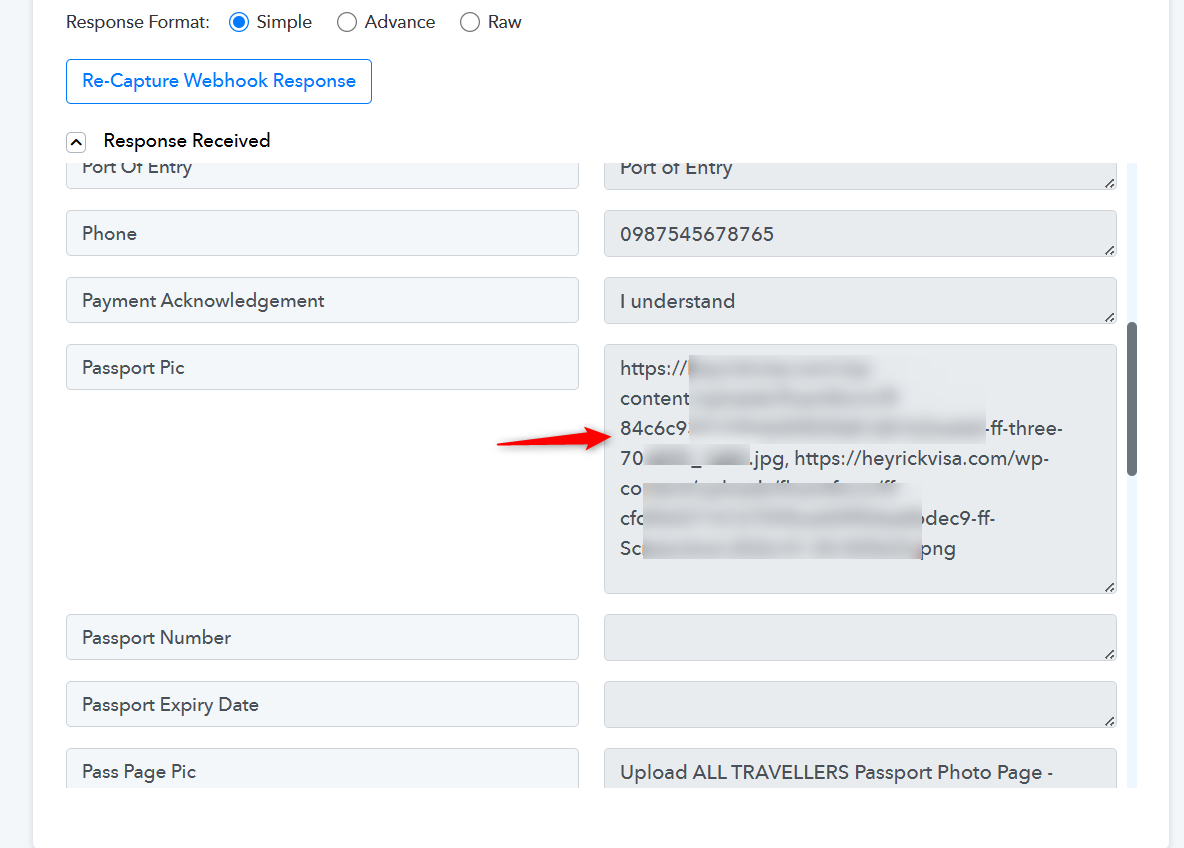1184x848 pixels.
Task: Click the Phone label field
Action: 322,233
